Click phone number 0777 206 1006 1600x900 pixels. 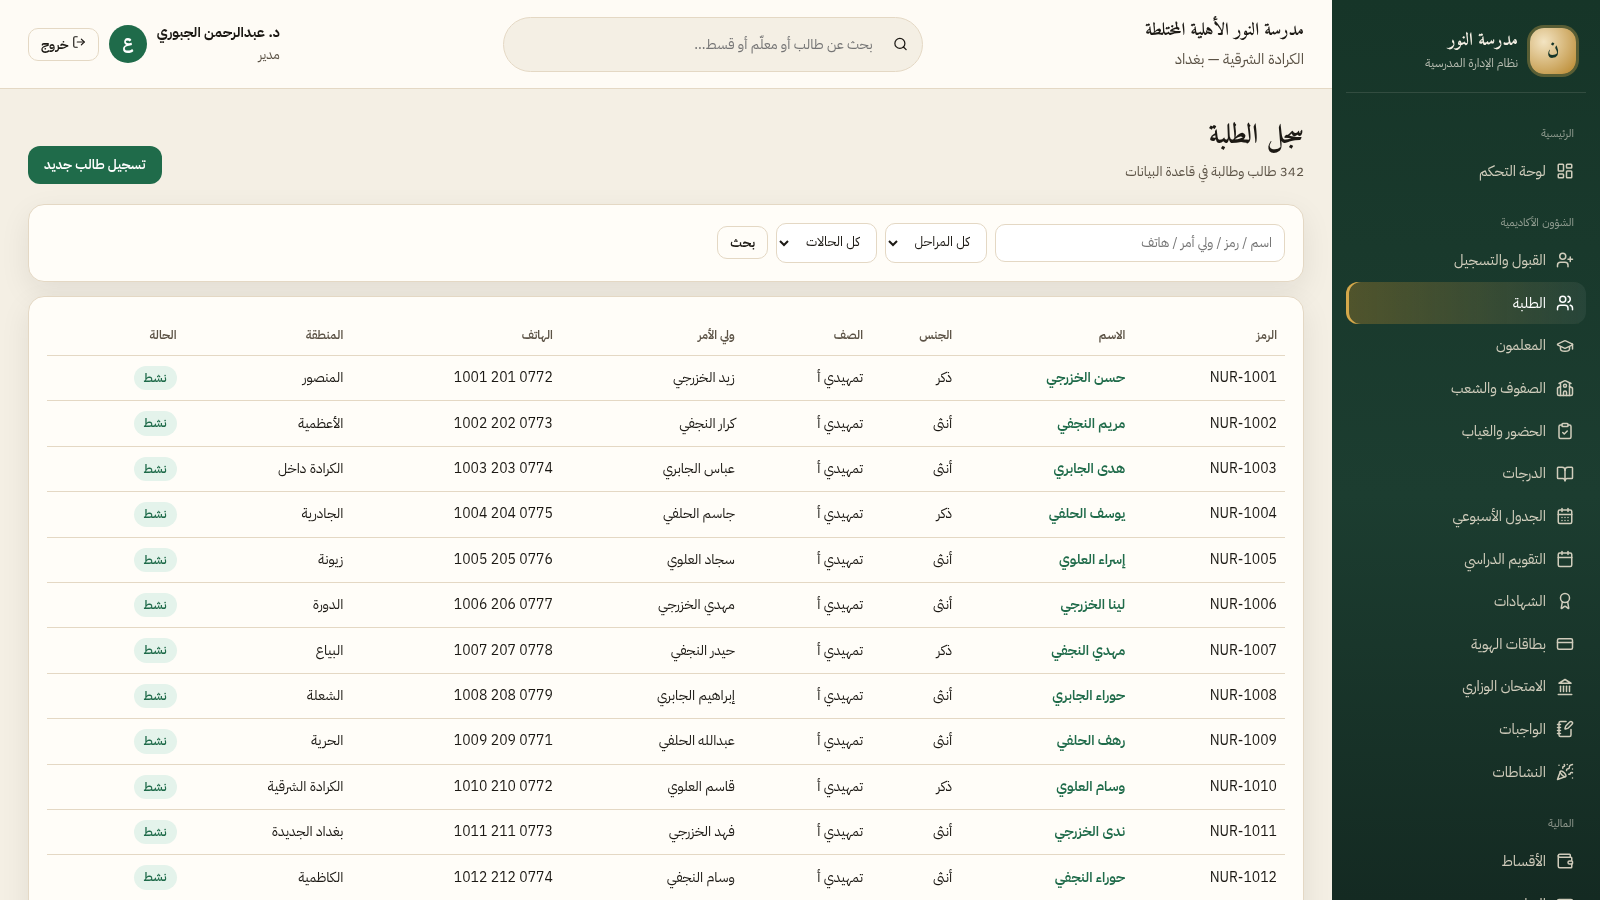point(503,604)
